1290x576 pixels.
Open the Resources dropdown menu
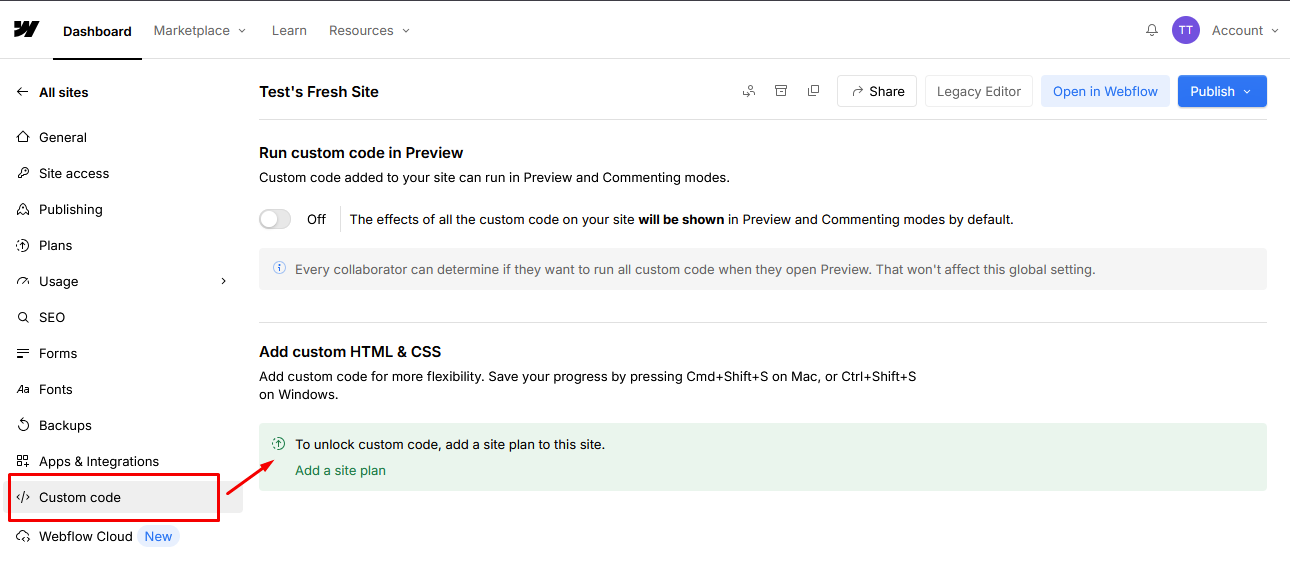coord(370,30)
